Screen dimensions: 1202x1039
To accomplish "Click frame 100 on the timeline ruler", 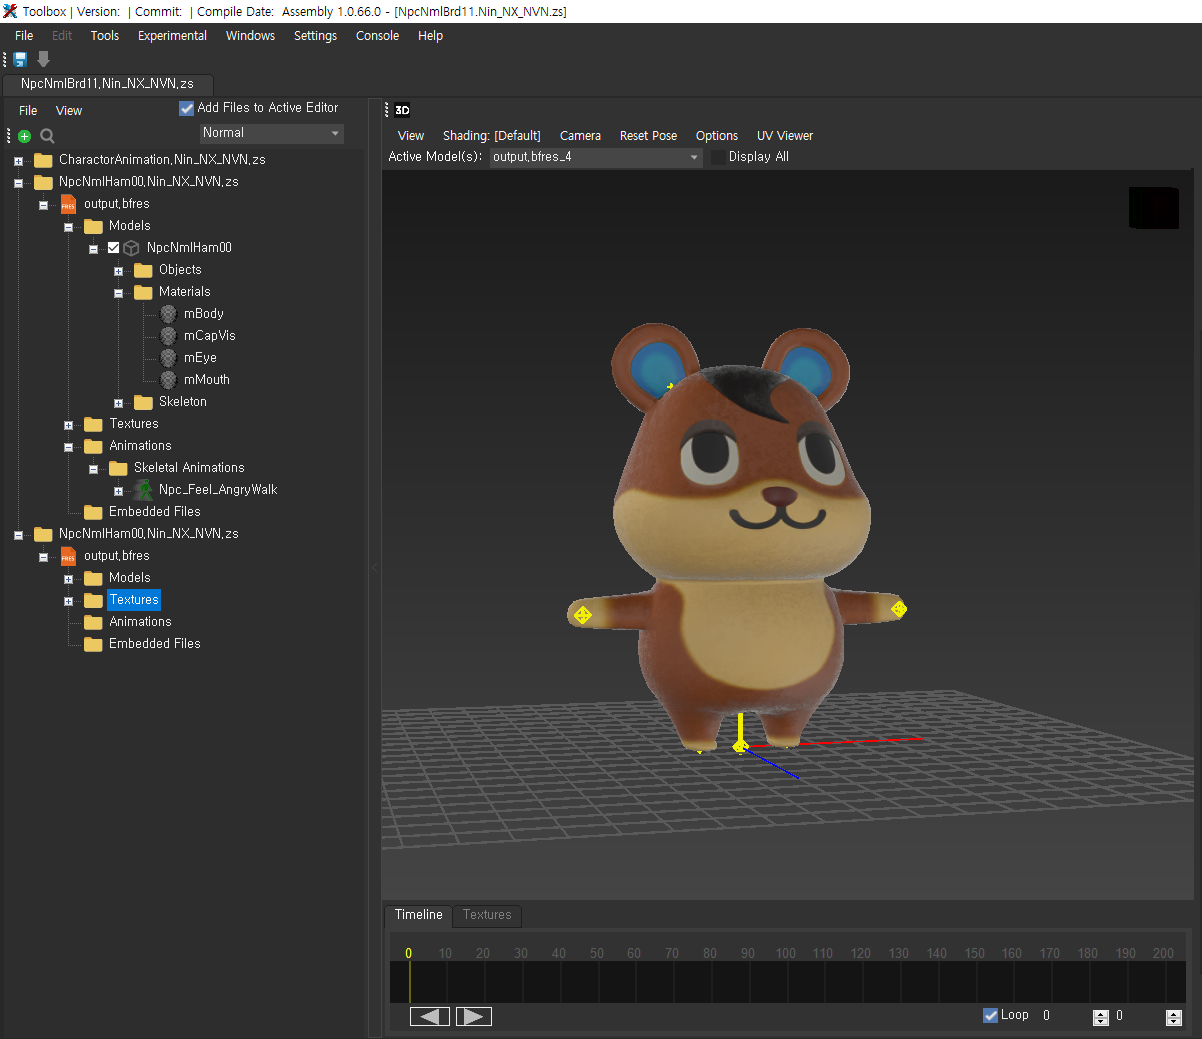I will pyautogui.click(x=786, y=954).
